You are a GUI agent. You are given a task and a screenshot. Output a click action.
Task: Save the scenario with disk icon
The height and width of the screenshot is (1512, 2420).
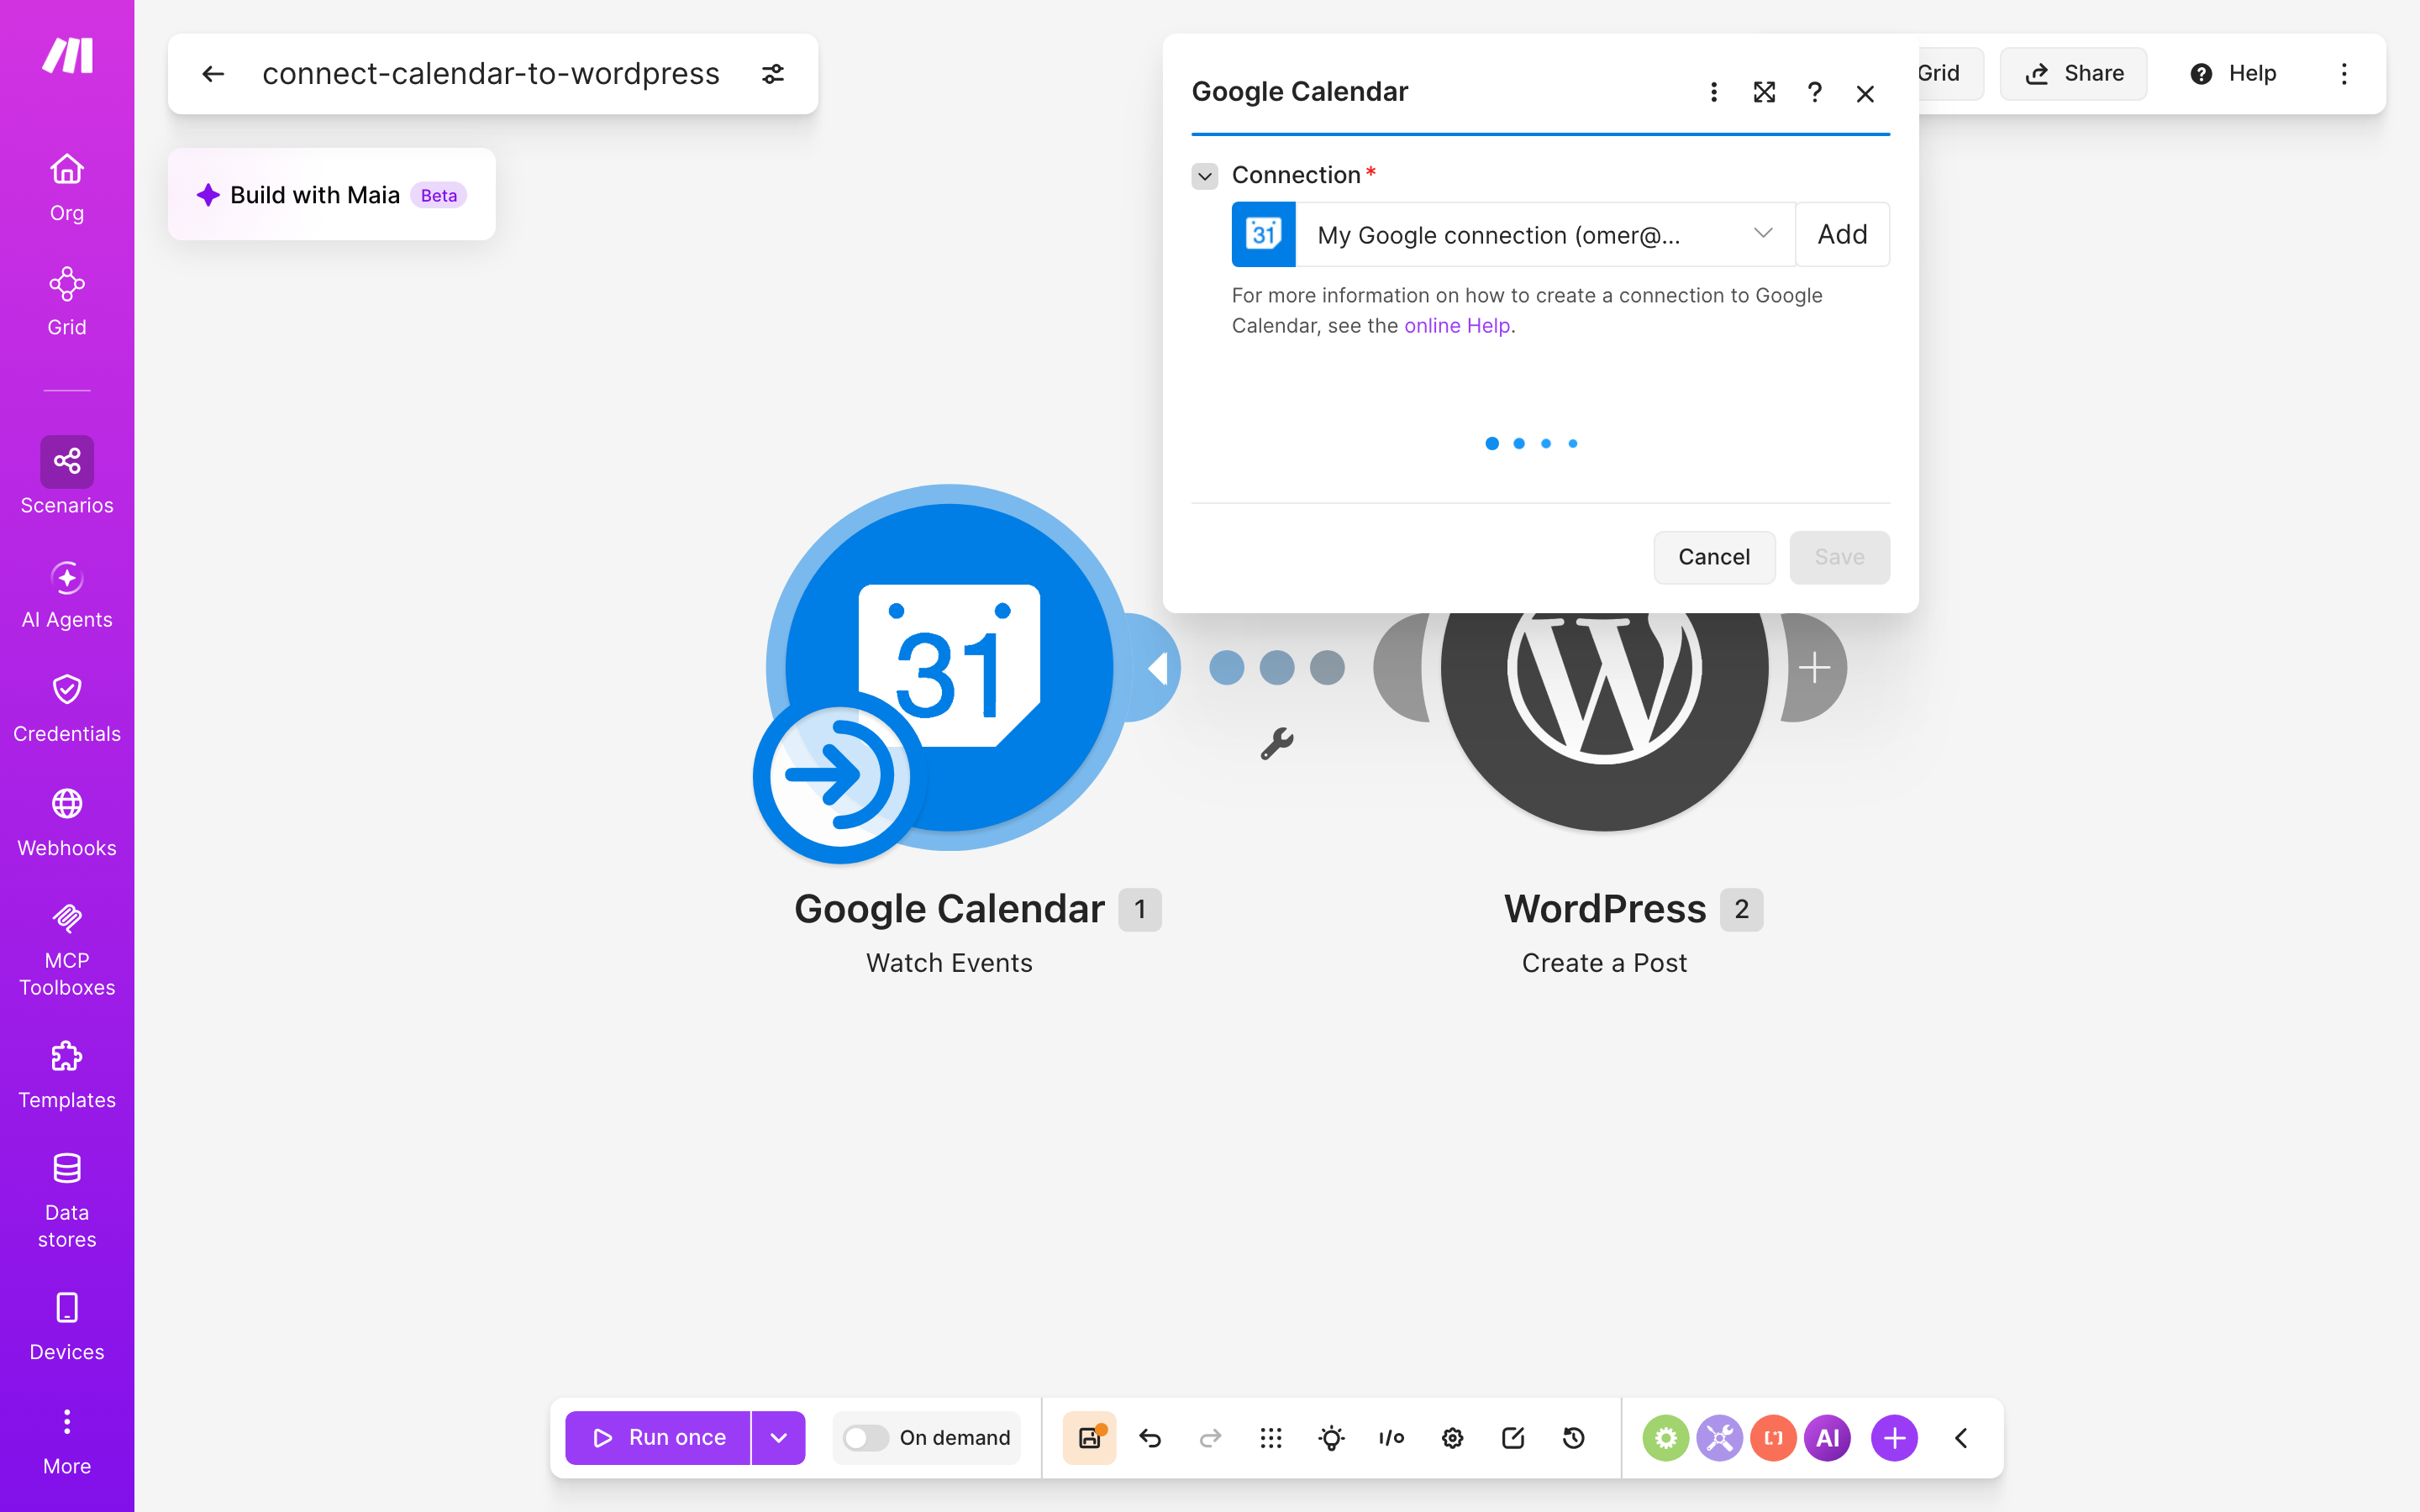click(x=1089, y=1438)
